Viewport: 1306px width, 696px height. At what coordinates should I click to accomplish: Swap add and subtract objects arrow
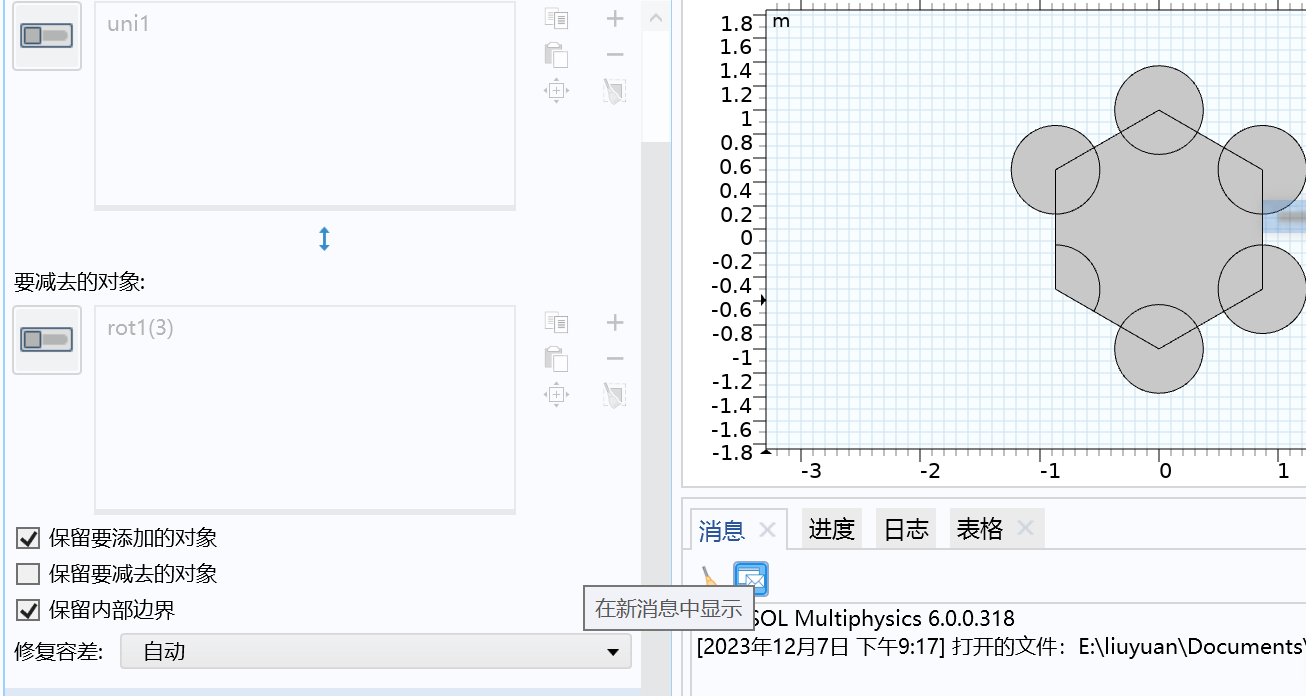tap(324, 239)
